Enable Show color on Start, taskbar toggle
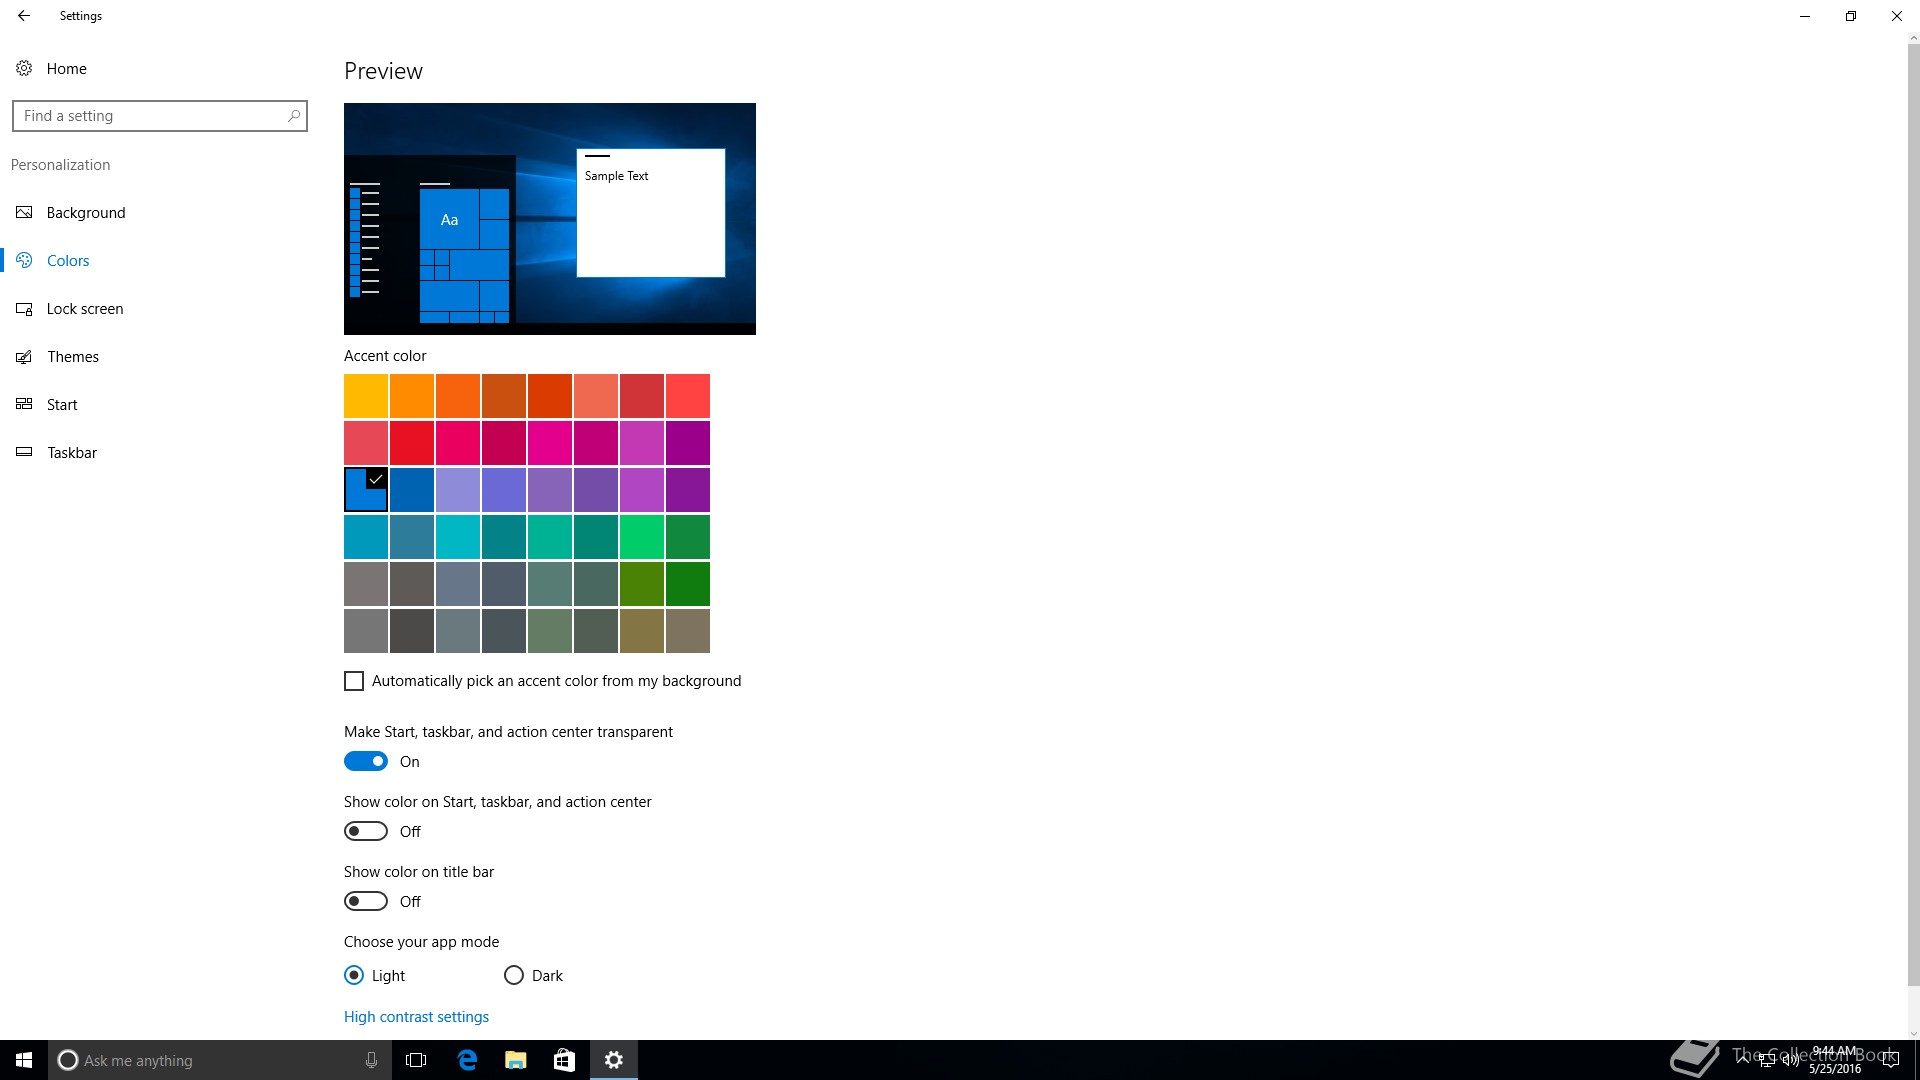 (x=366, y=831)
